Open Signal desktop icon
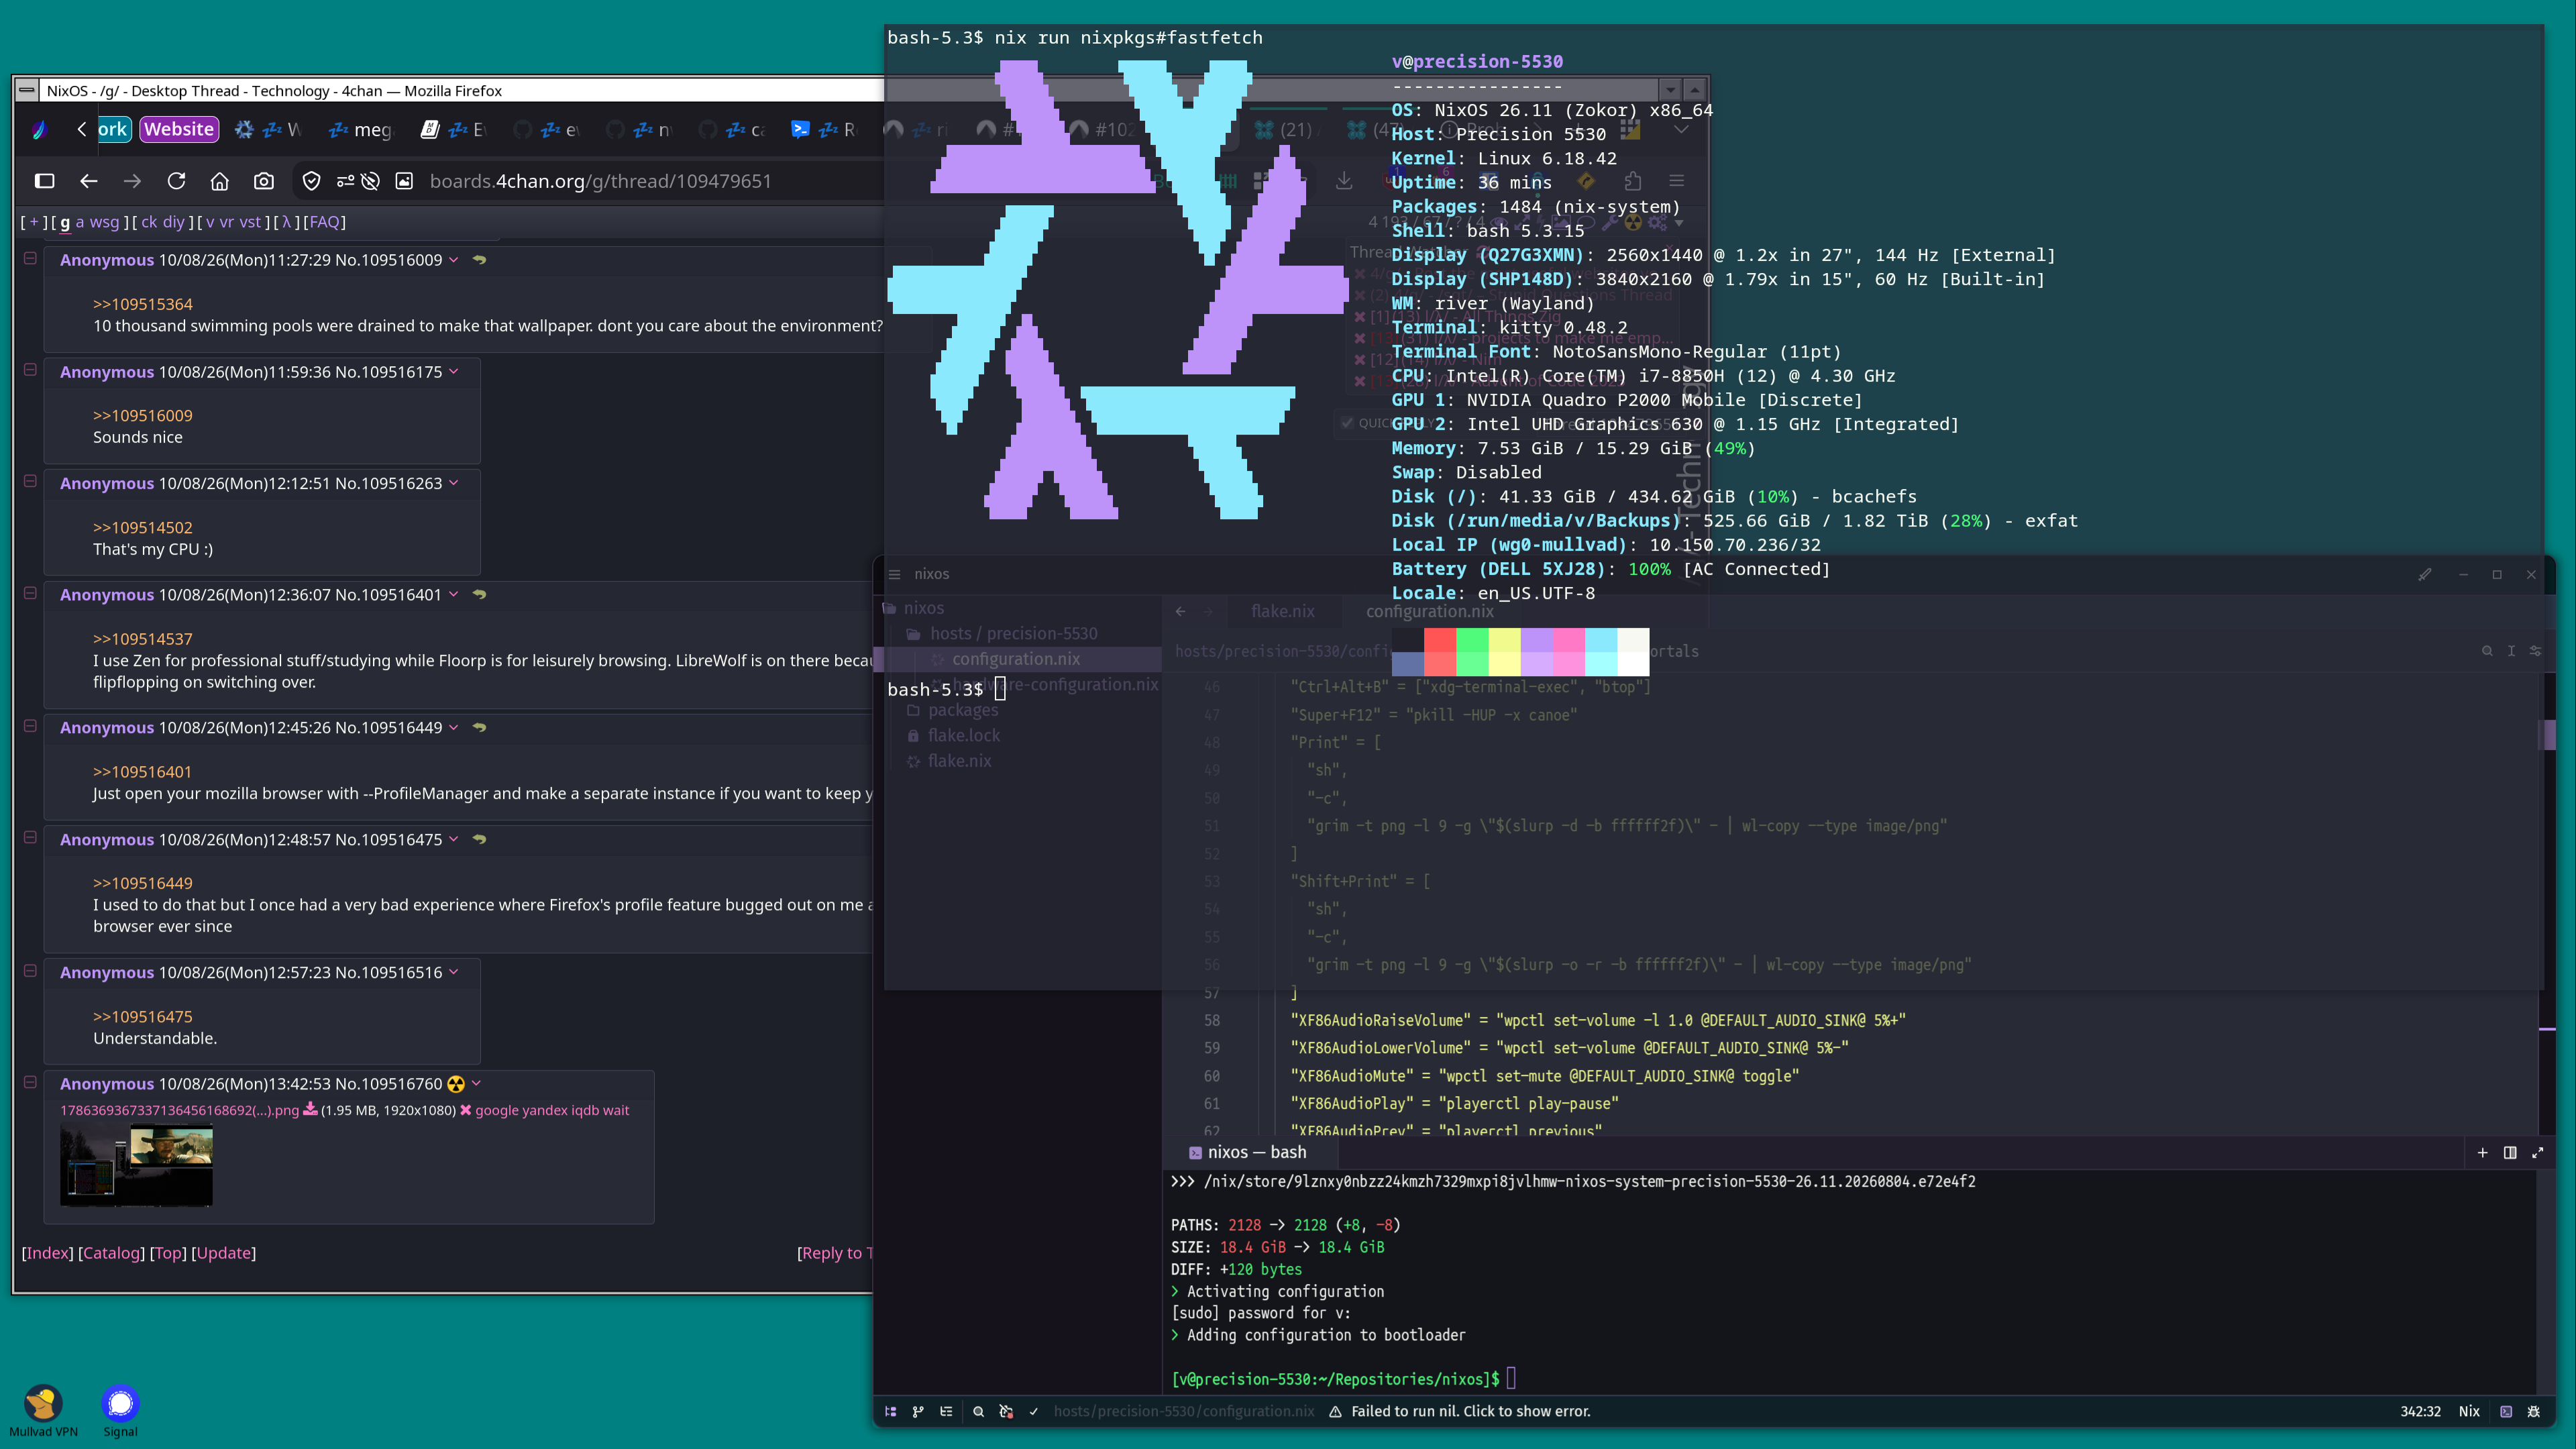The width and height of the screenshot is (2576, 1449). click(120, 1411)
